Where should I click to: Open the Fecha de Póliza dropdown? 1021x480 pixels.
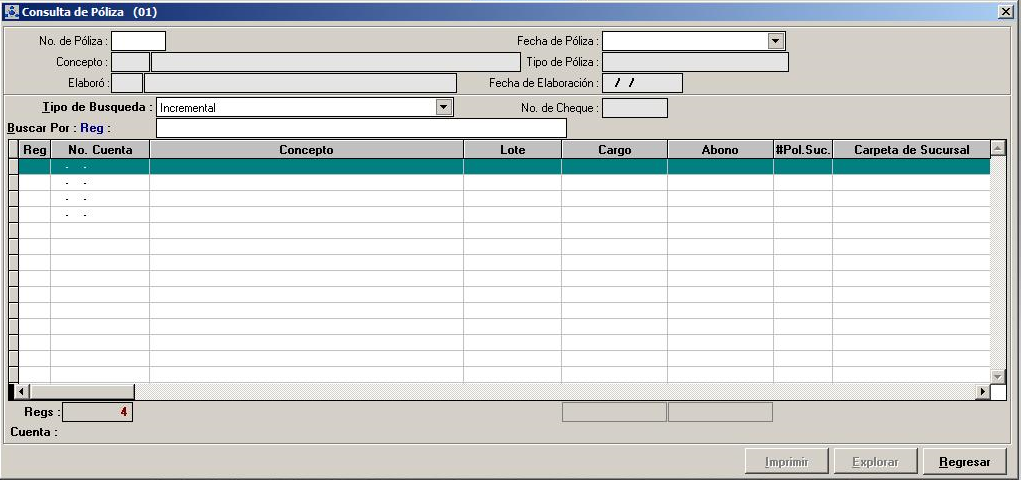click(x=775, y=41)
